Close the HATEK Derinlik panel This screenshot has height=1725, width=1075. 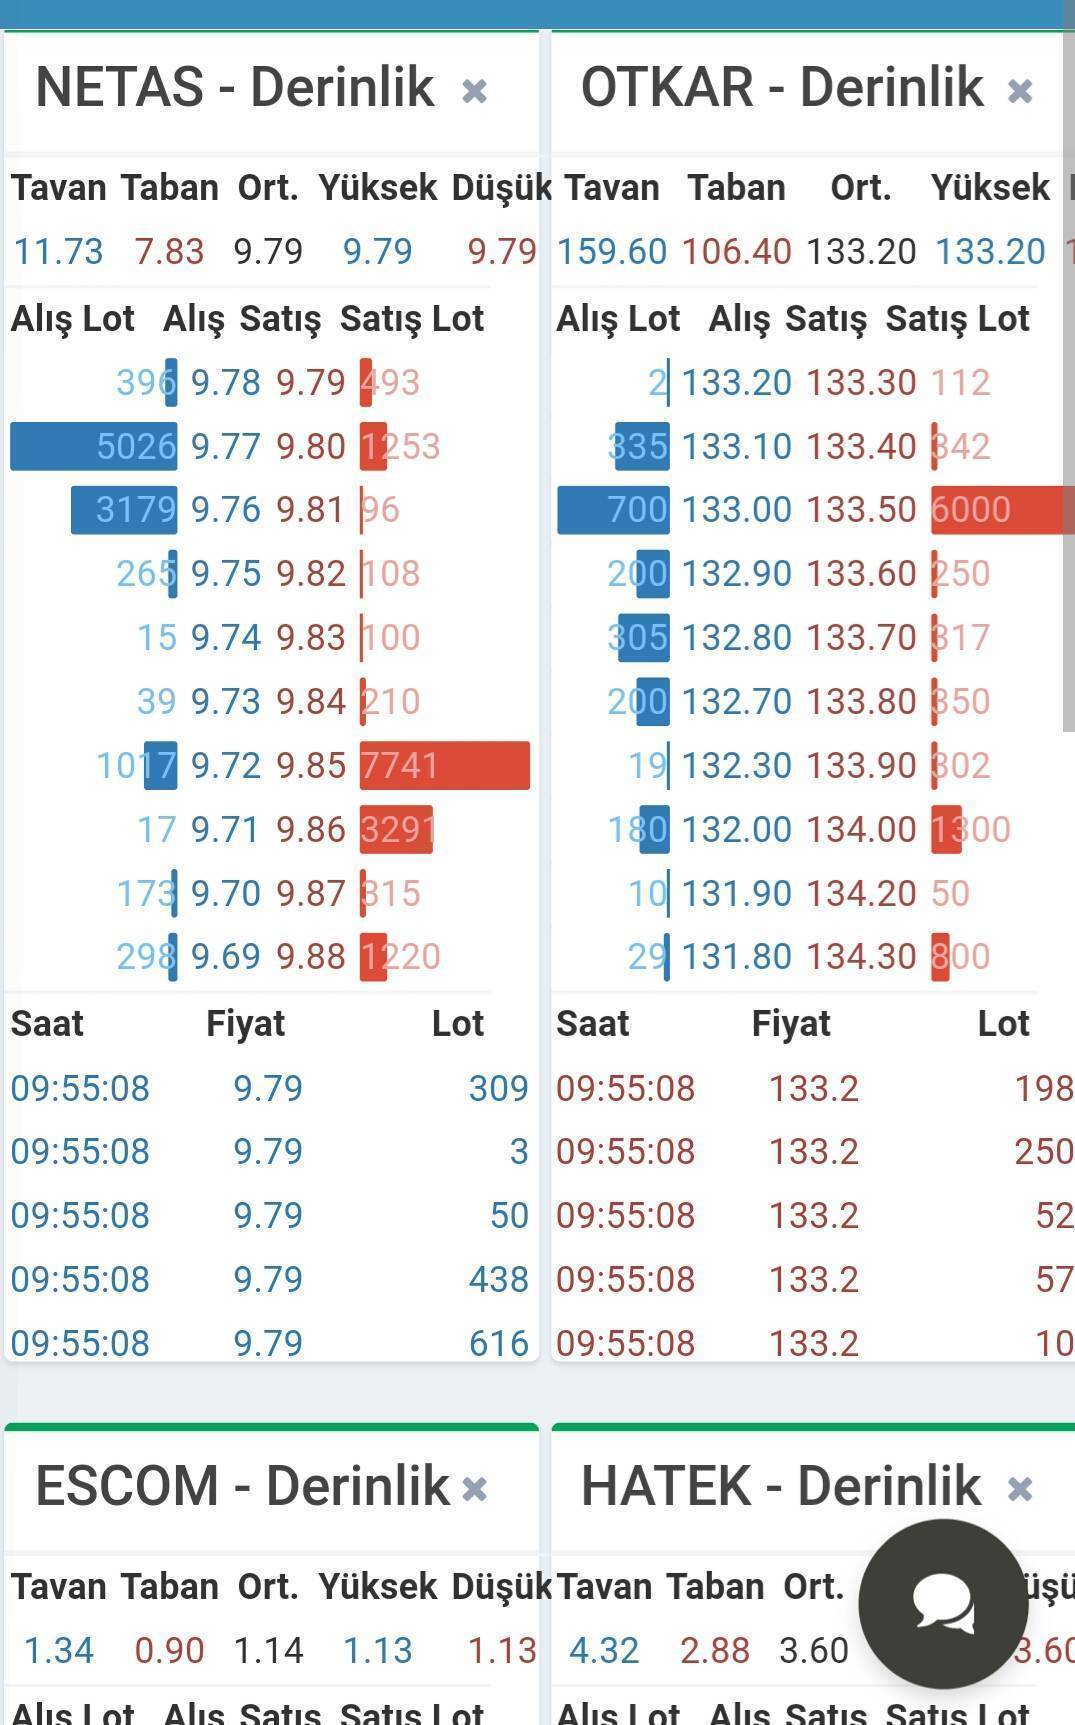click(1019, 1489)
